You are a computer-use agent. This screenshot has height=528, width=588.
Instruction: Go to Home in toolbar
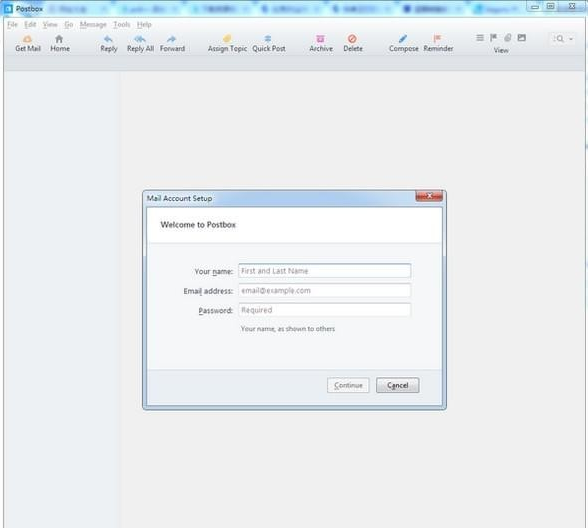click(60, 44)
